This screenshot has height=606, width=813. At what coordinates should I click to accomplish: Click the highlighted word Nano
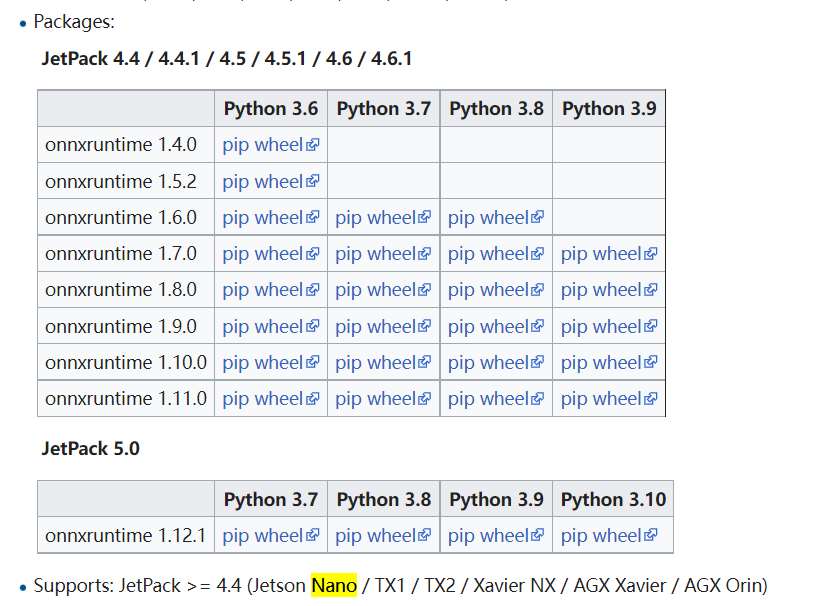[334, 585]
